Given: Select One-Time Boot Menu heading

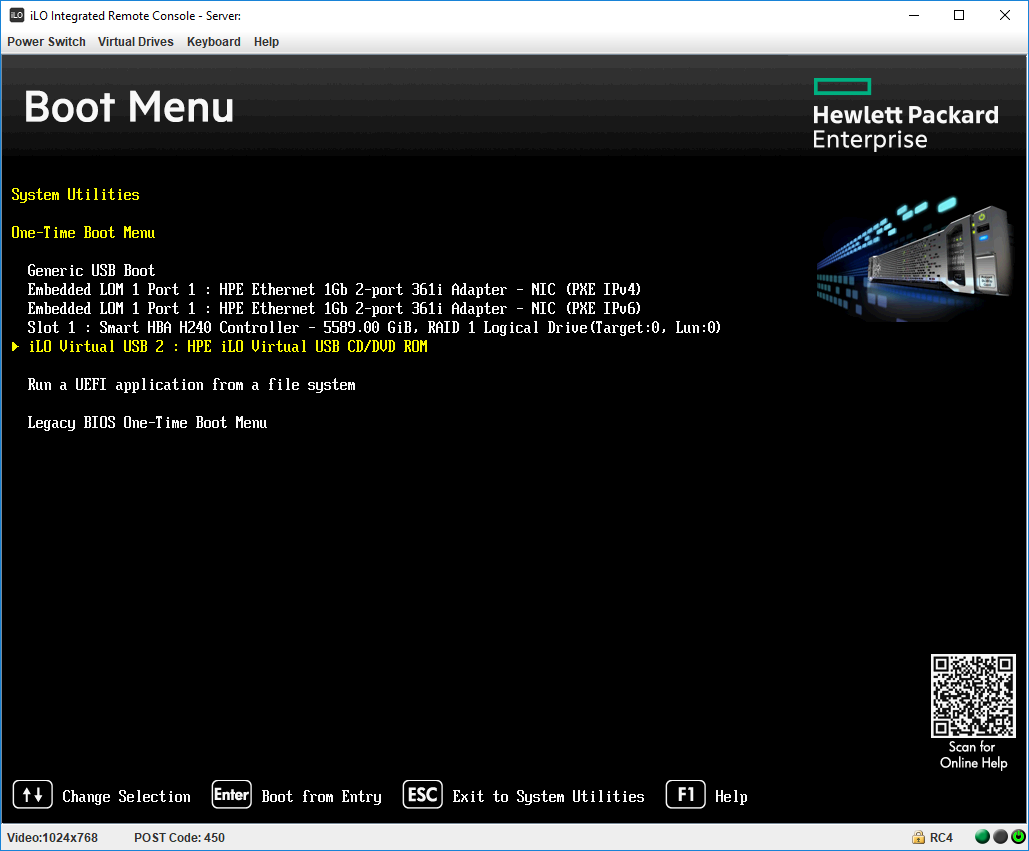Looking at the screenshot, I should pos(83,232).
